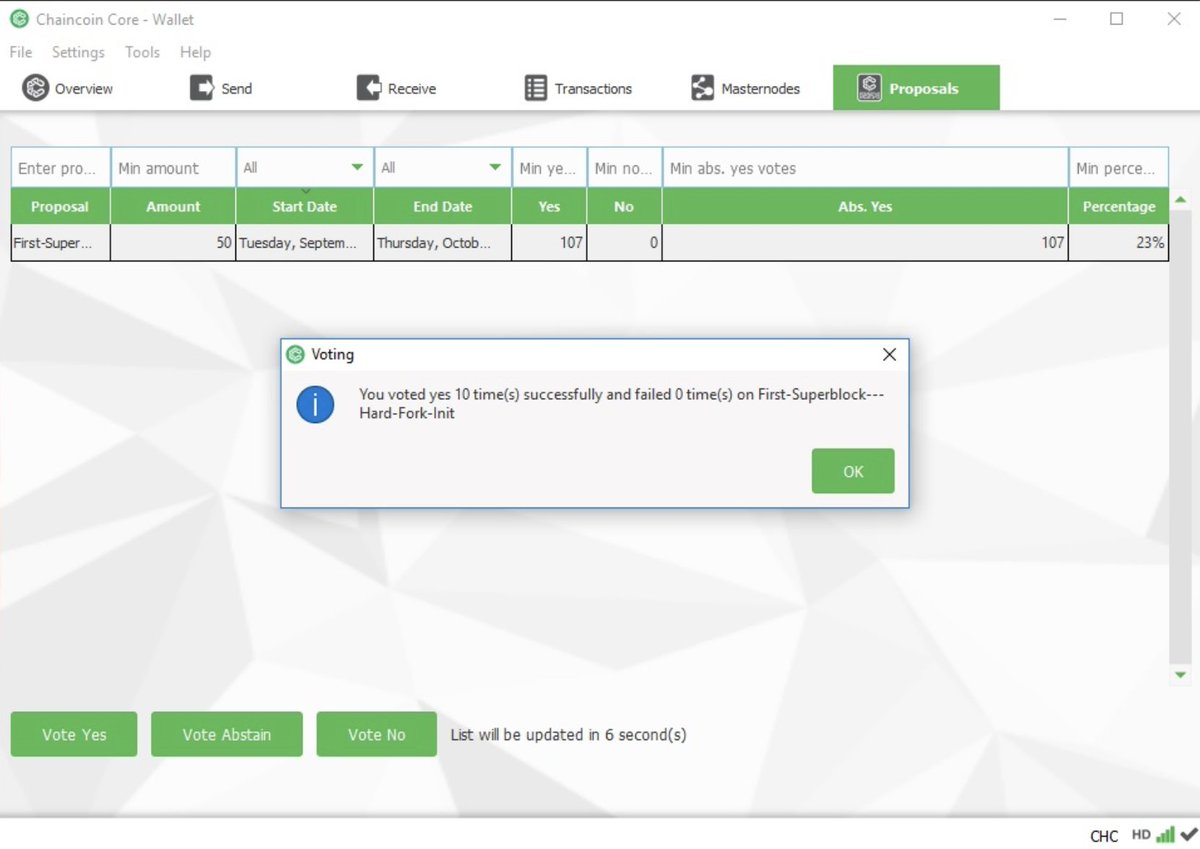Click the Proposals tab icon

[869, 88]
